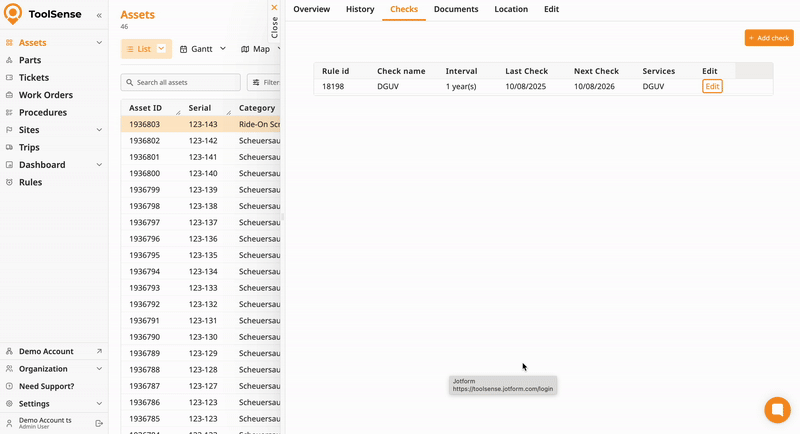Select asset row 1936802

pos(201,141)
